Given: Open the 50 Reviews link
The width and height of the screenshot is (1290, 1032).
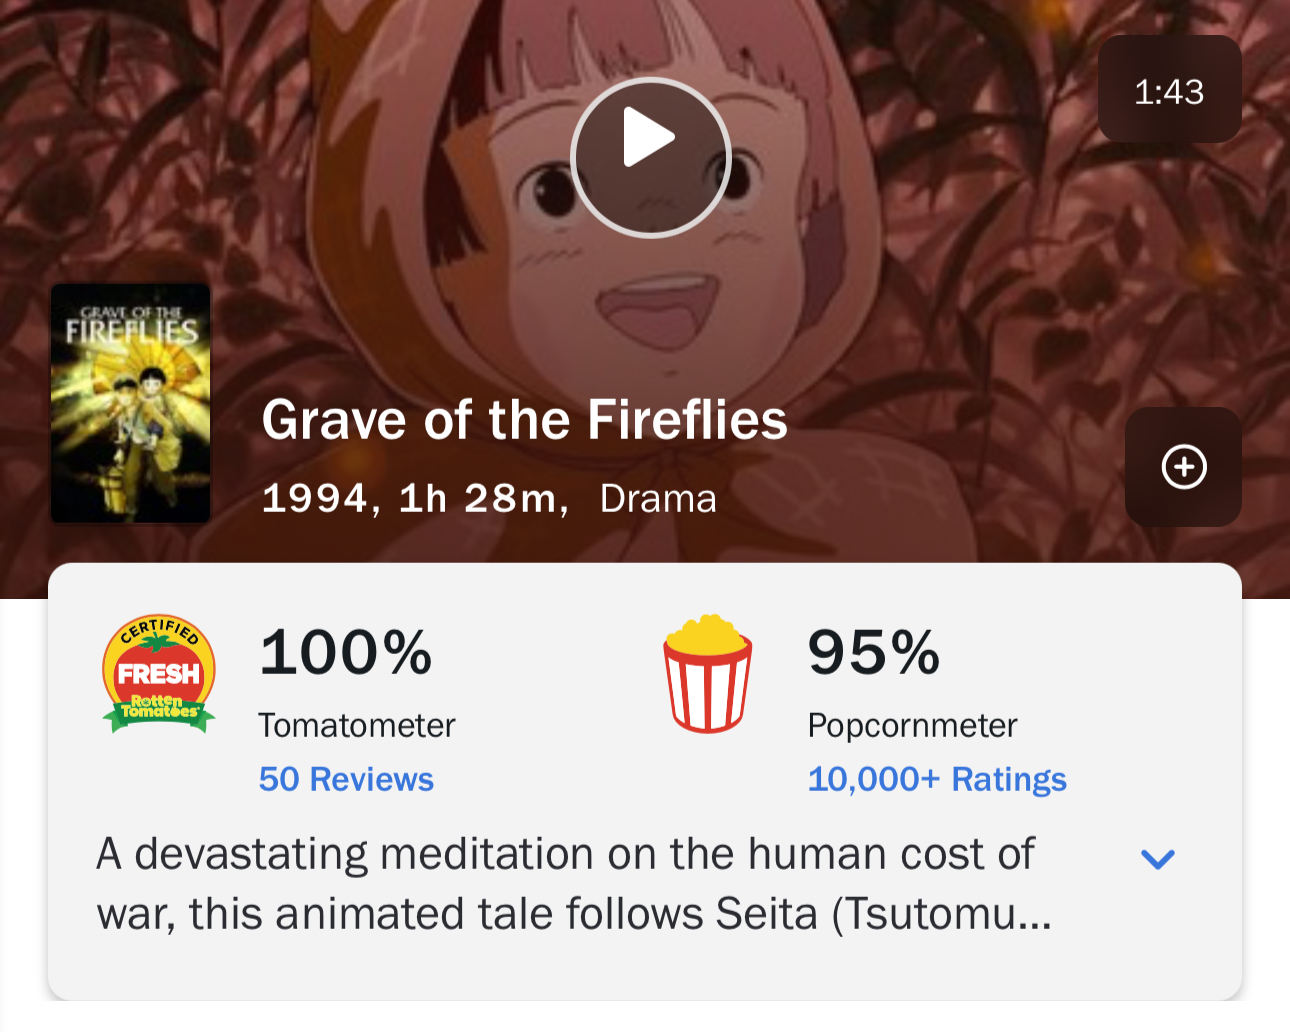Looking at the screenshot, I should click(346, 779).
